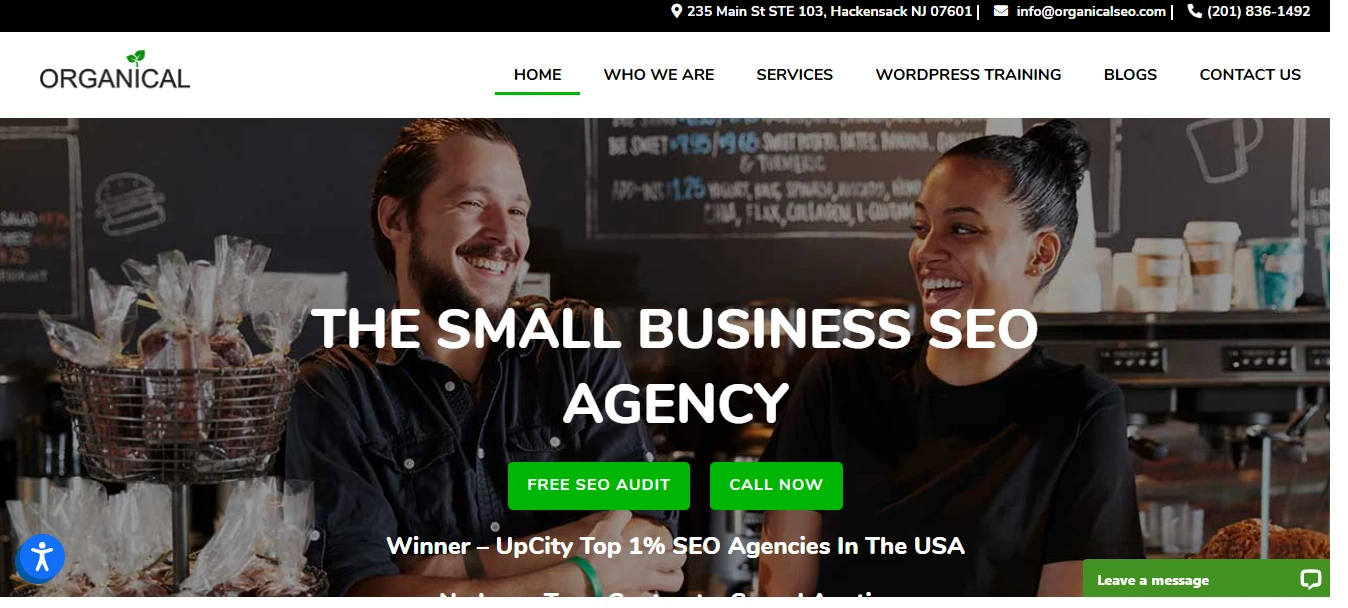Click the envelope email icon
The width and height of the screenshot is (1348, 608).
[x=1001, y=12]
